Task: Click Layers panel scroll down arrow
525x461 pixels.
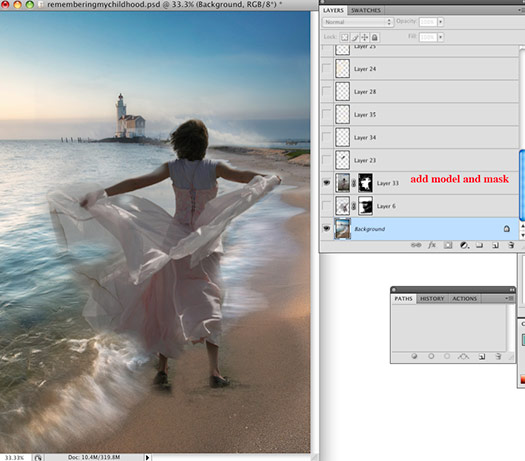Action: 522,235
